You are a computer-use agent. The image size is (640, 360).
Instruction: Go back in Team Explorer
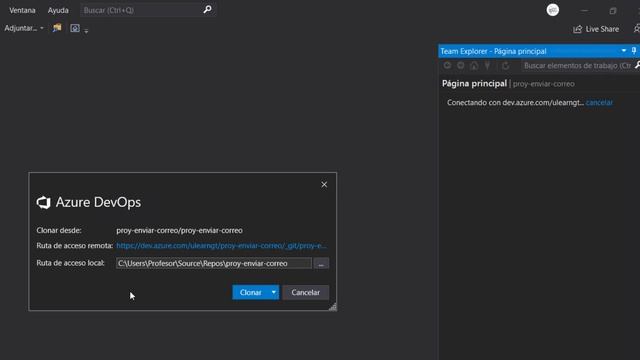(447, 65)
